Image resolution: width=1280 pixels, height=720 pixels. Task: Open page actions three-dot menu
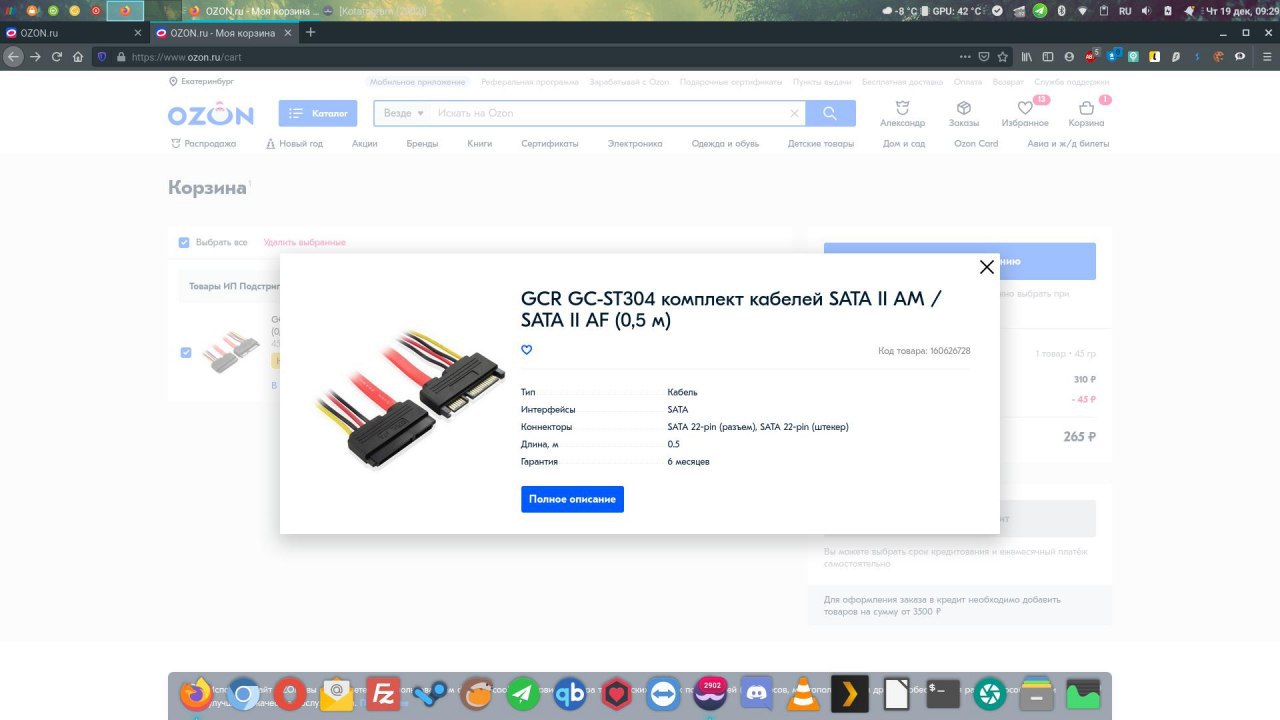[x=964, y=57]
